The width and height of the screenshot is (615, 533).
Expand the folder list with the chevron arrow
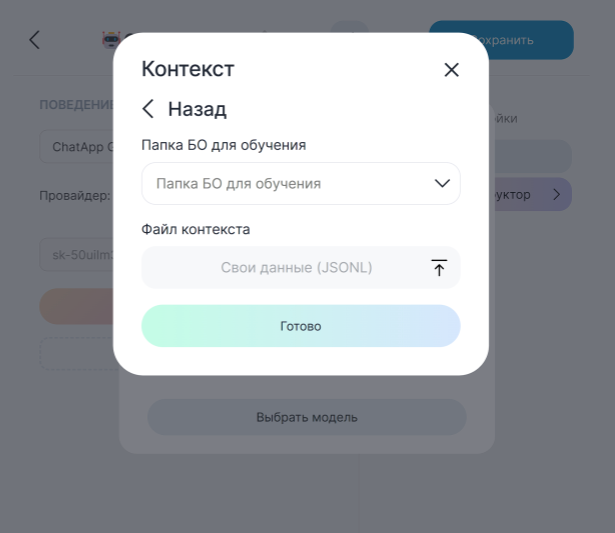coord(442,183)
